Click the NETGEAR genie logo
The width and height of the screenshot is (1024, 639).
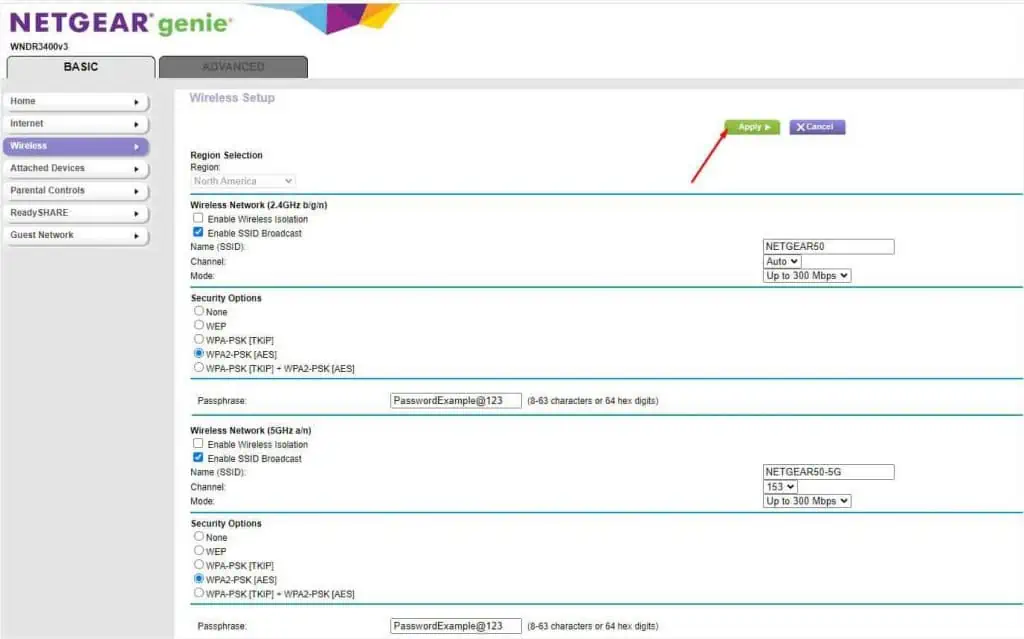(x=120, y=23)
